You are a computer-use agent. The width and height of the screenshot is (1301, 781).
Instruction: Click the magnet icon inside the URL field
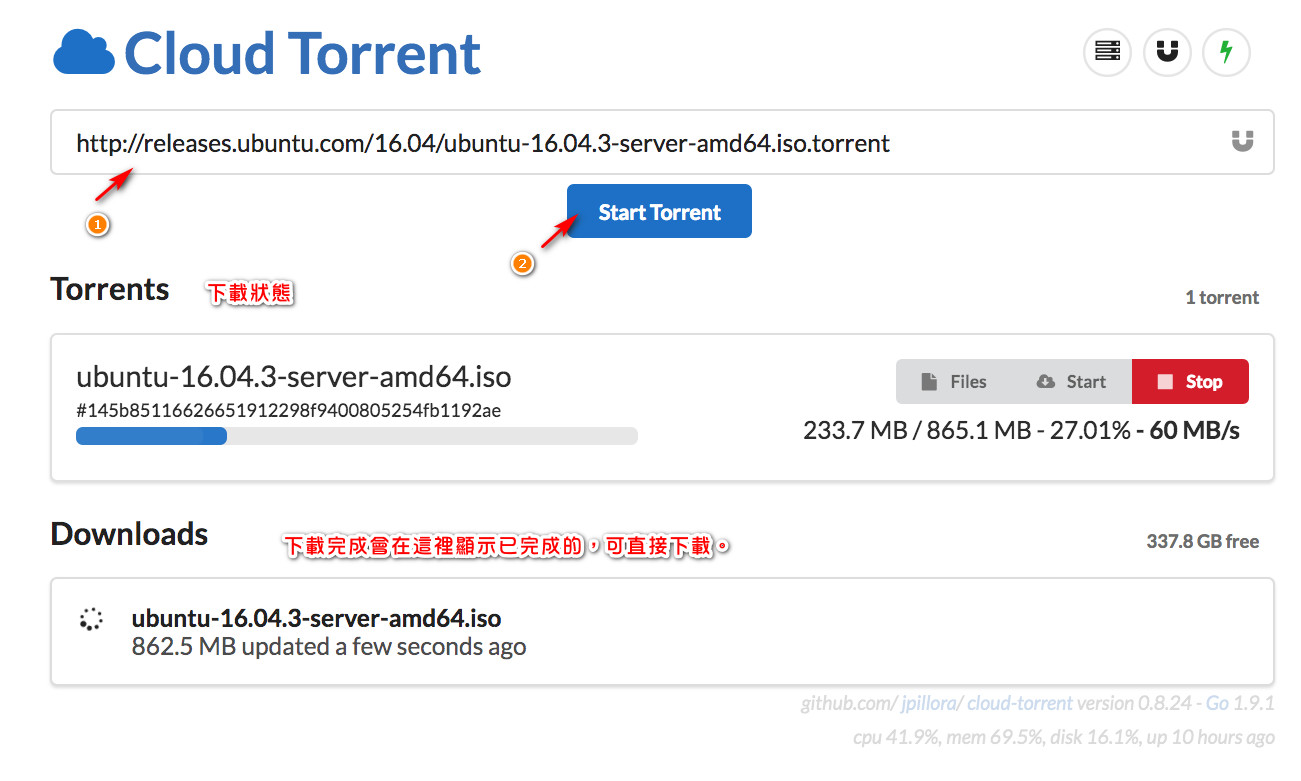pyautogui.click(x=1241, y=142)
